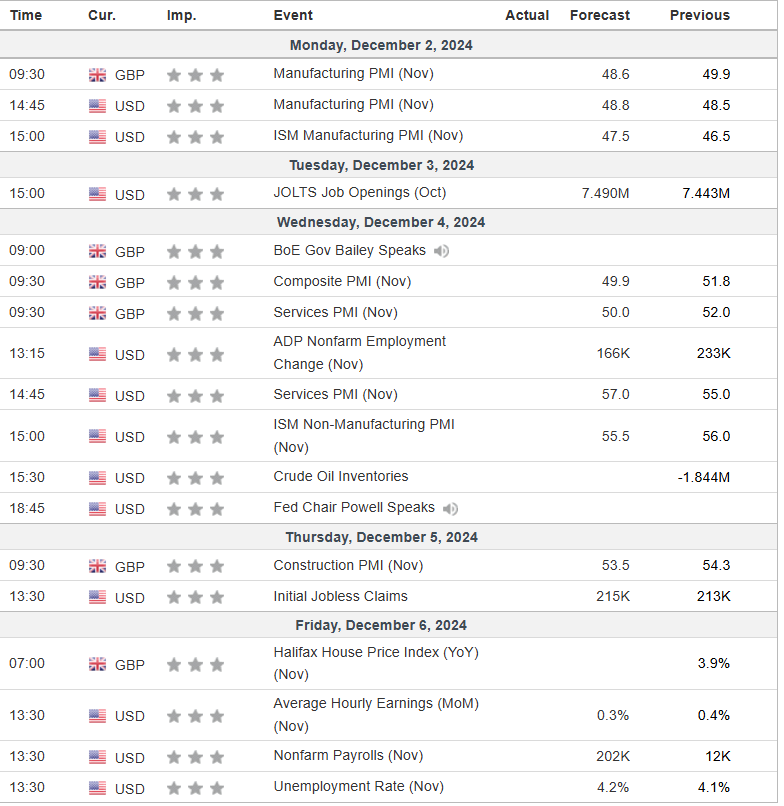Open the ISM Manufacturing PMI (Nov) event
784x806 pixels.
tap(368, 136)
